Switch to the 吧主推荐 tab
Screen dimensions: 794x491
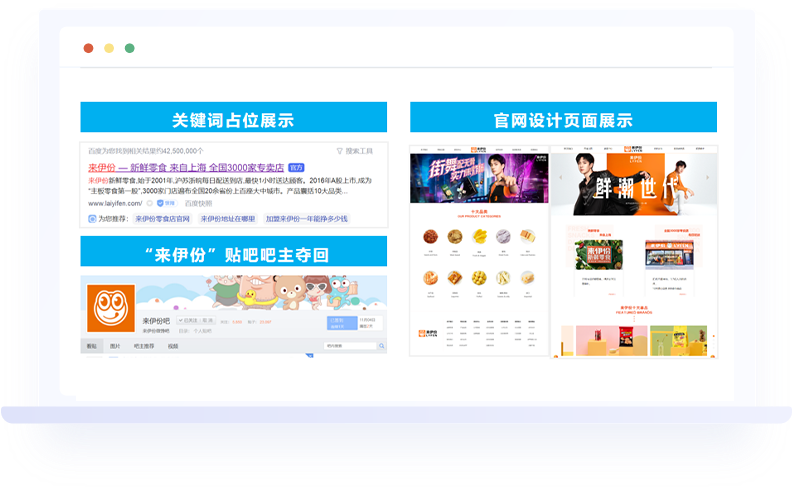tap(144, 346)
